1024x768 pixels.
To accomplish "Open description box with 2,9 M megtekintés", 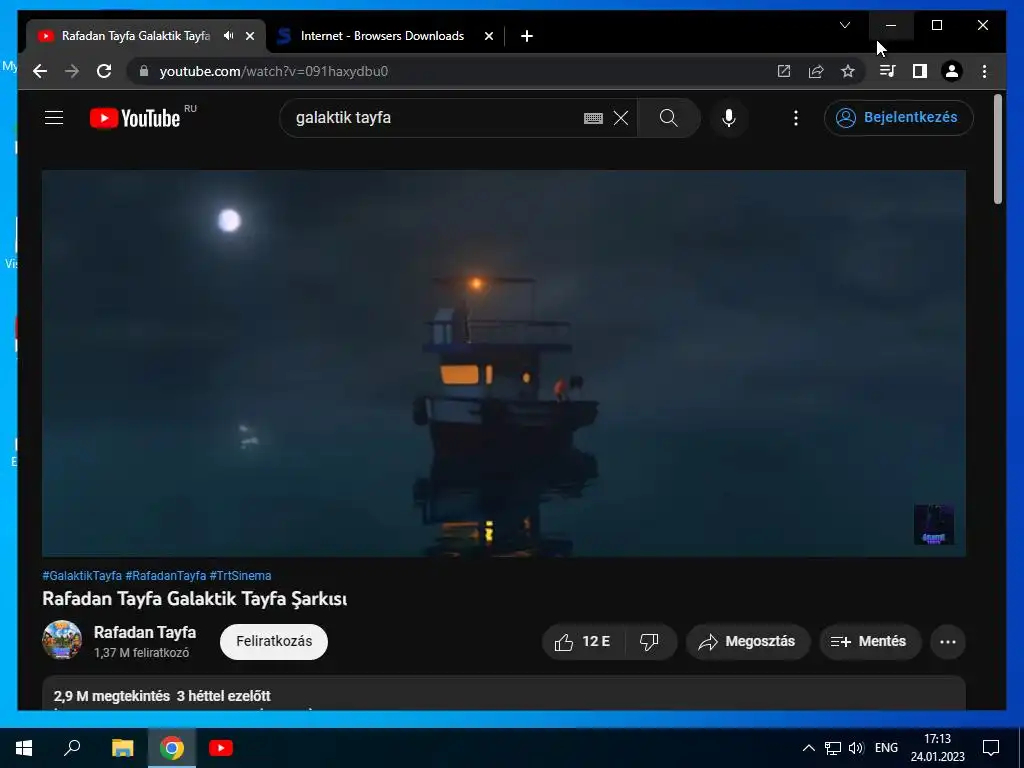I will click(504, 694).
